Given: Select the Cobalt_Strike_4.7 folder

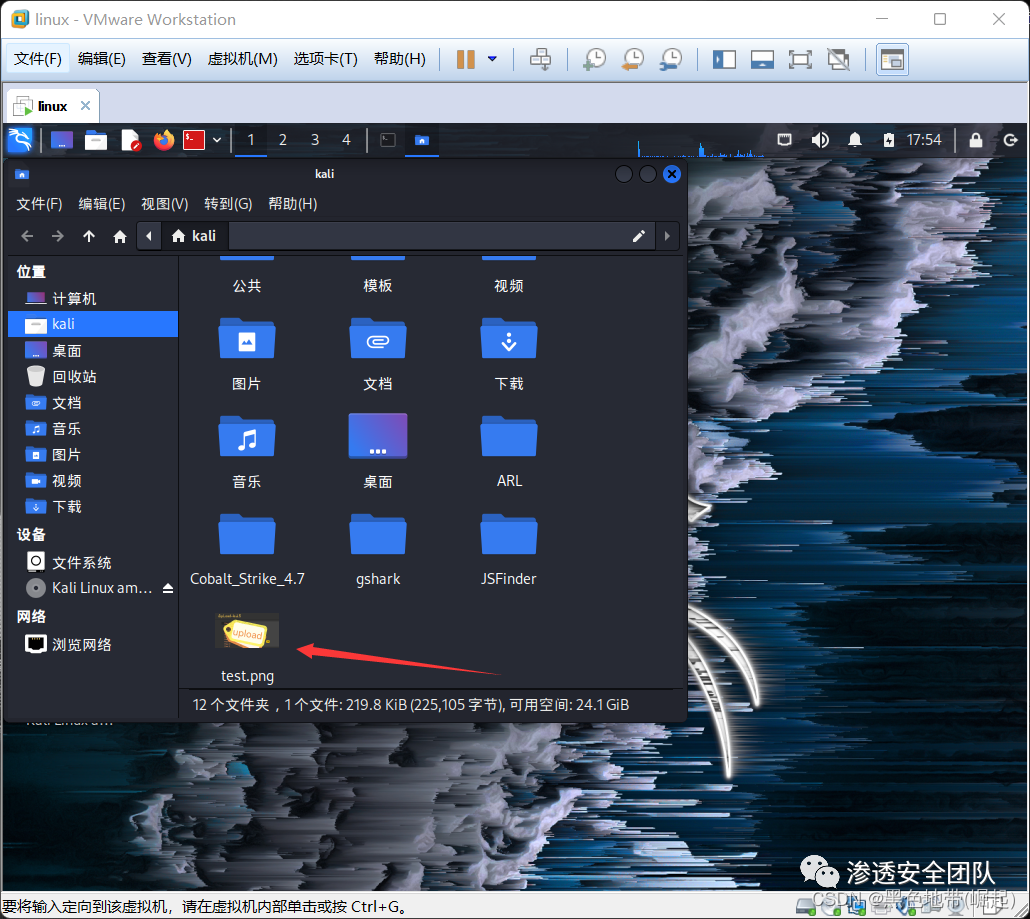Looking at the screenshot, I should (x=246, y=535).
